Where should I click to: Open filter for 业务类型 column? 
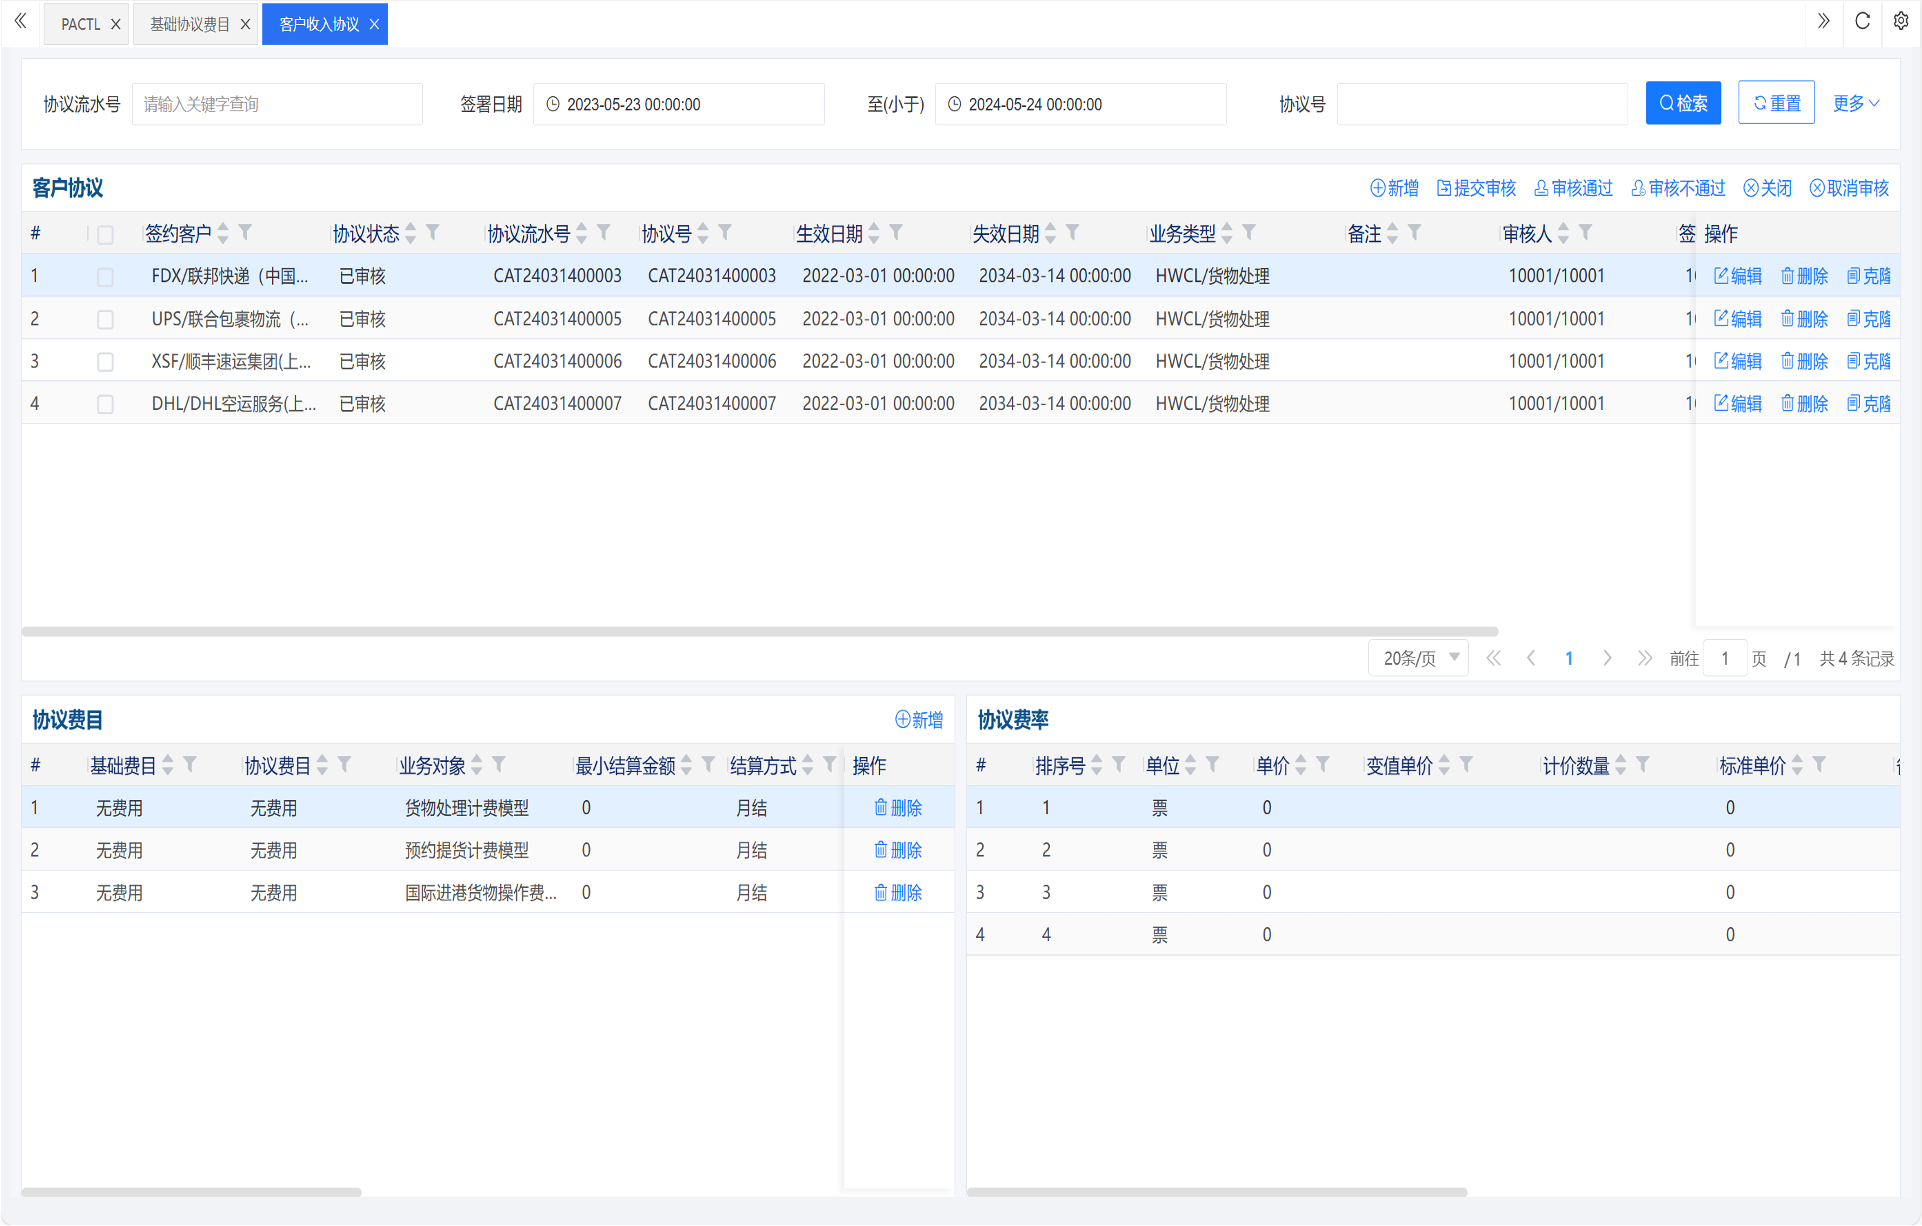1249,233
